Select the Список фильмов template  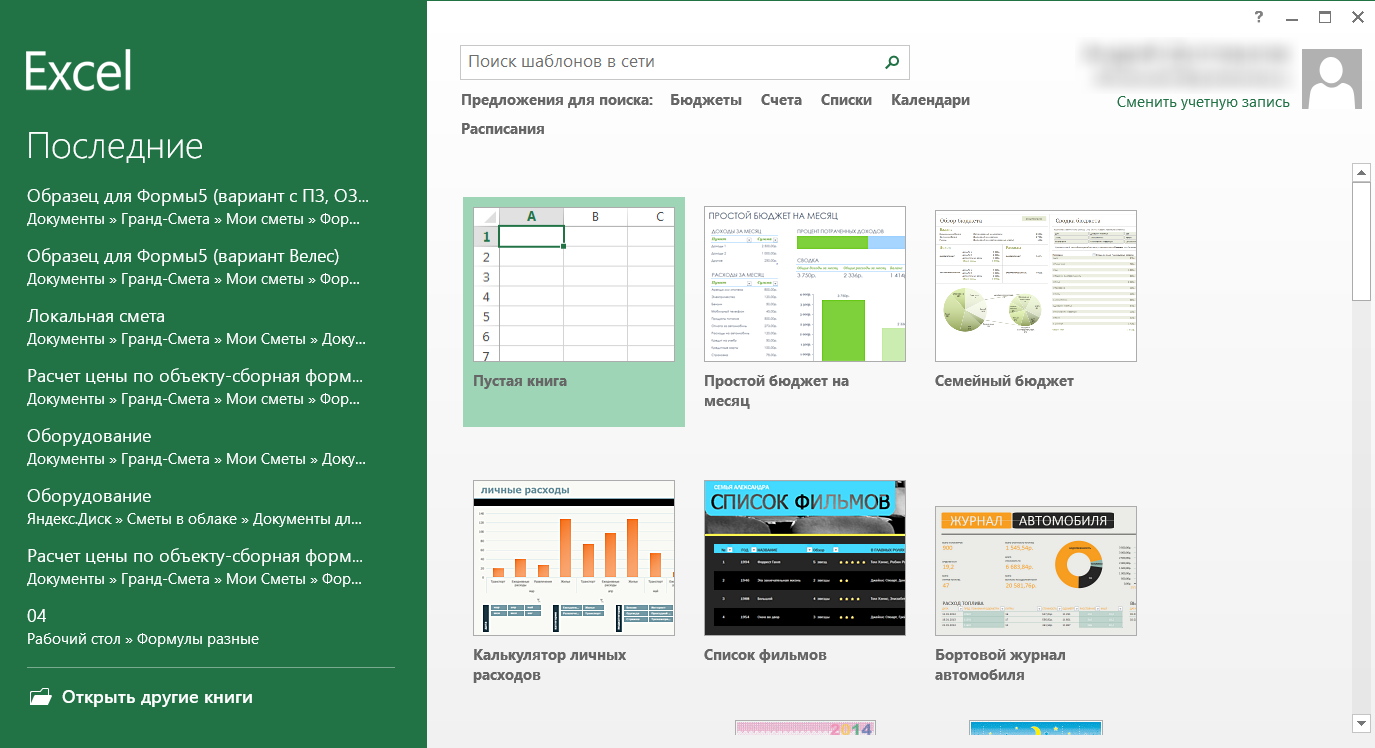tap(804, 558)
